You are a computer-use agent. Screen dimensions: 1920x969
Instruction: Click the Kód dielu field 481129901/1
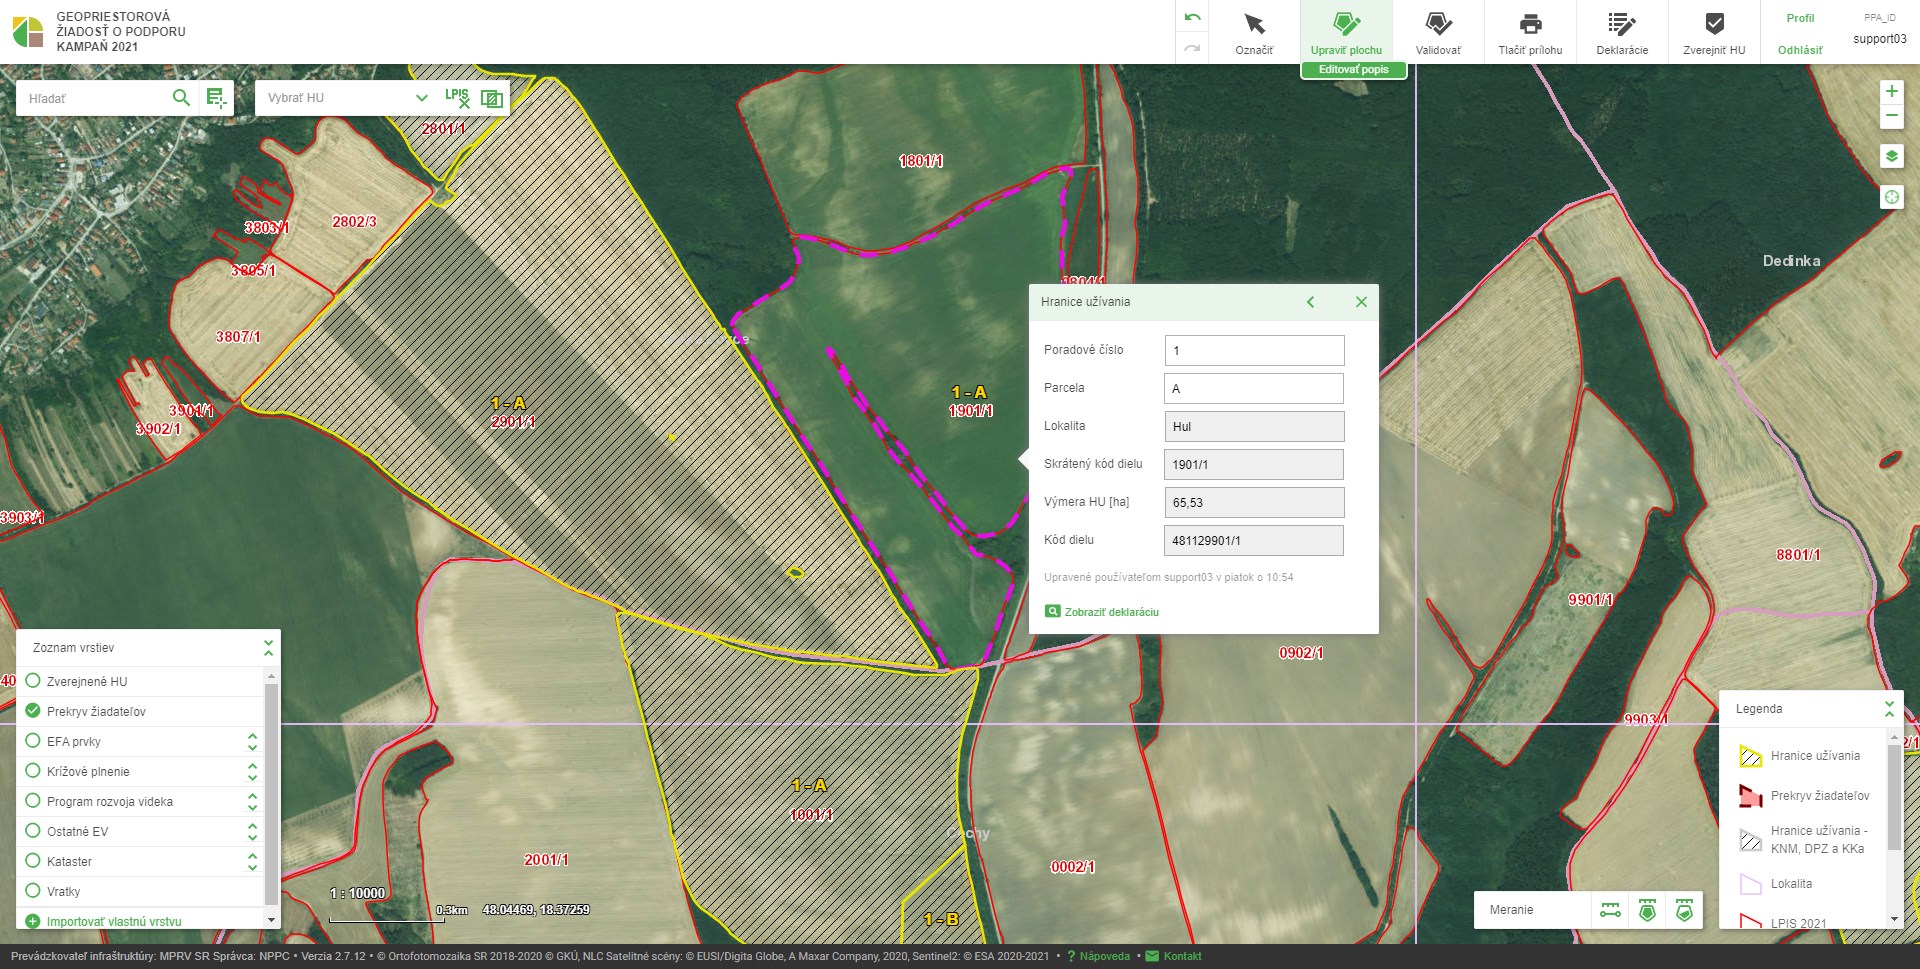(x=1254, y=540)
